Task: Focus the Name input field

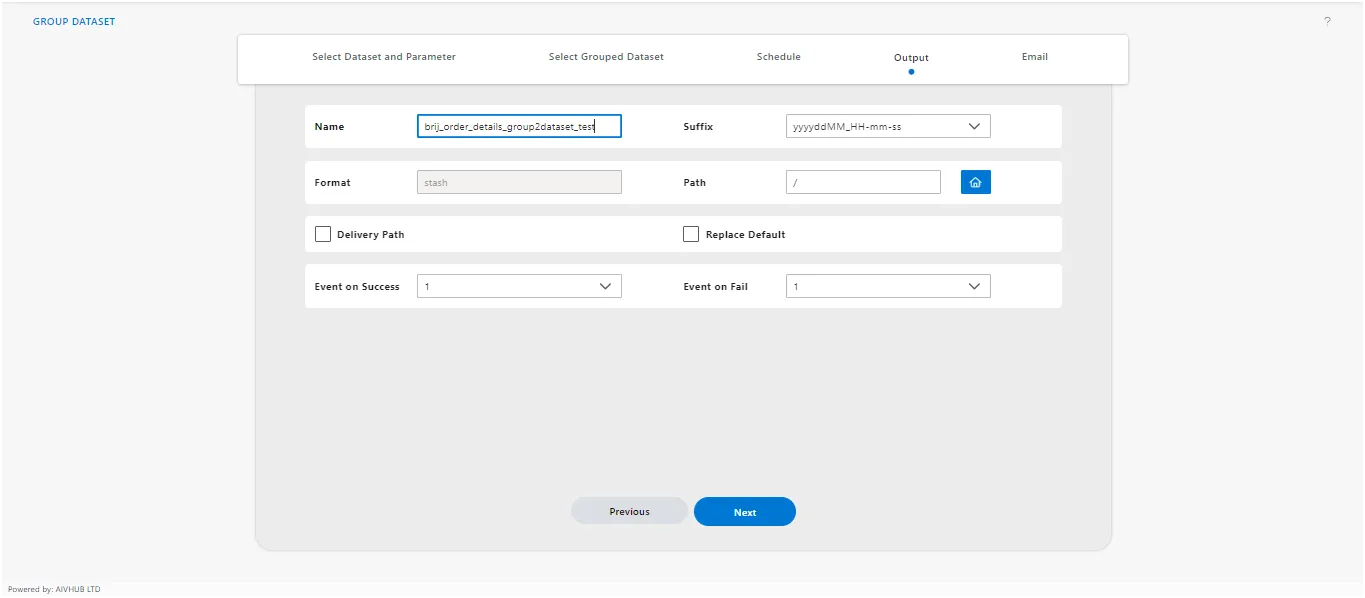Action: (x=519, y=126)
